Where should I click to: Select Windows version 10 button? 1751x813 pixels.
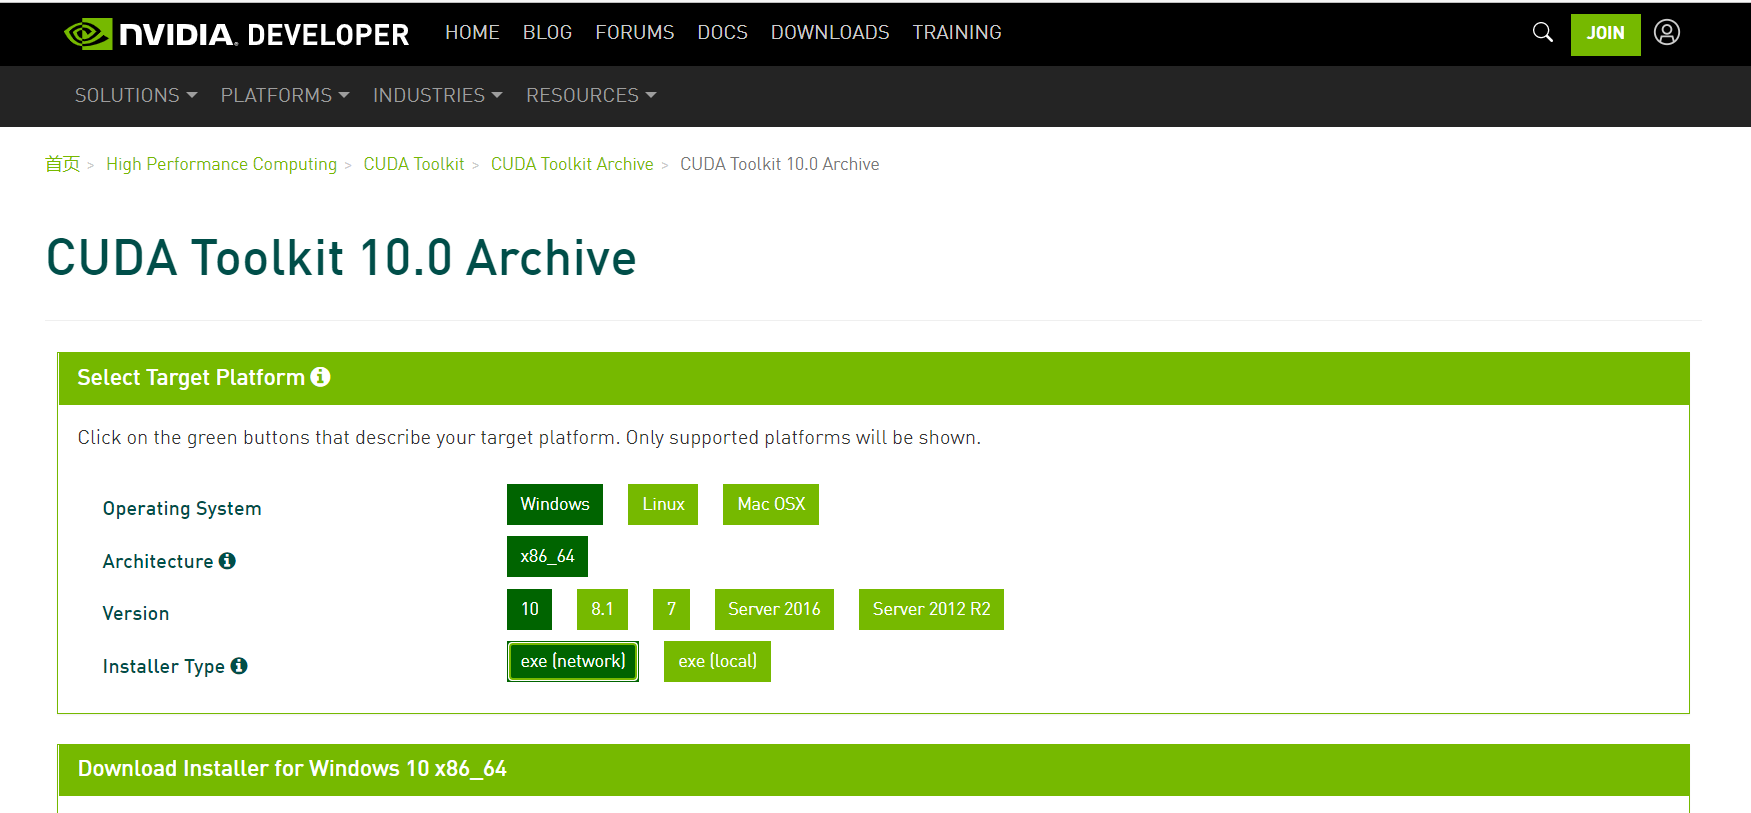click(x=529, y=609)
